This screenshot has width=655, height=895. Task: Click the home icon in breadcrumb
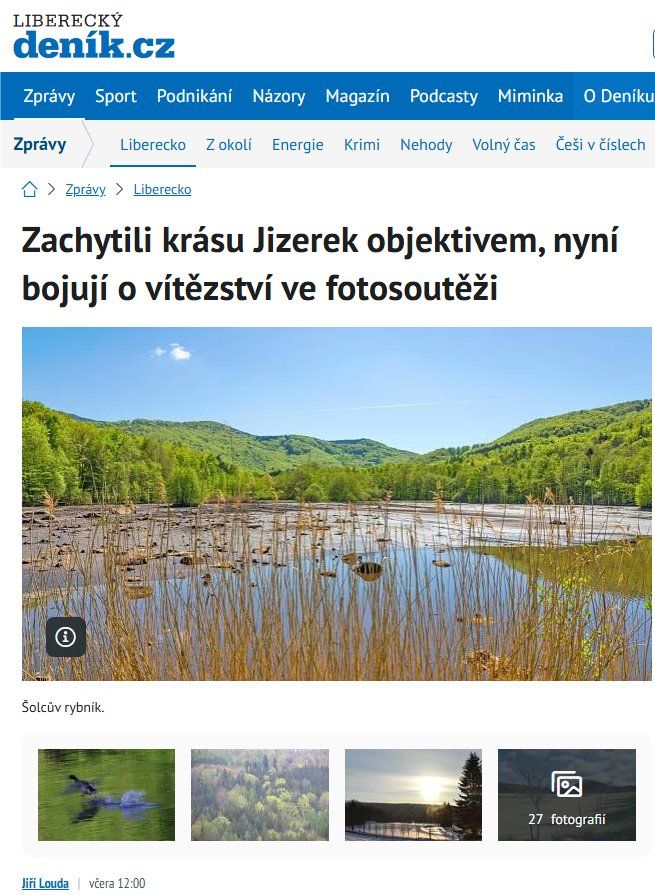30,189
